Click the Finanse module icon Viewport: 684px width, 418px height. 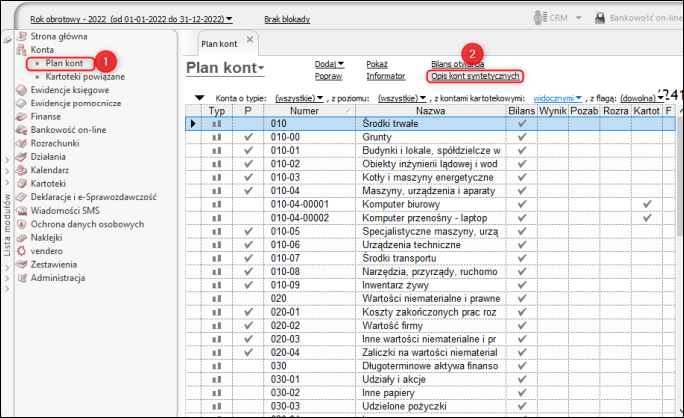21,116
